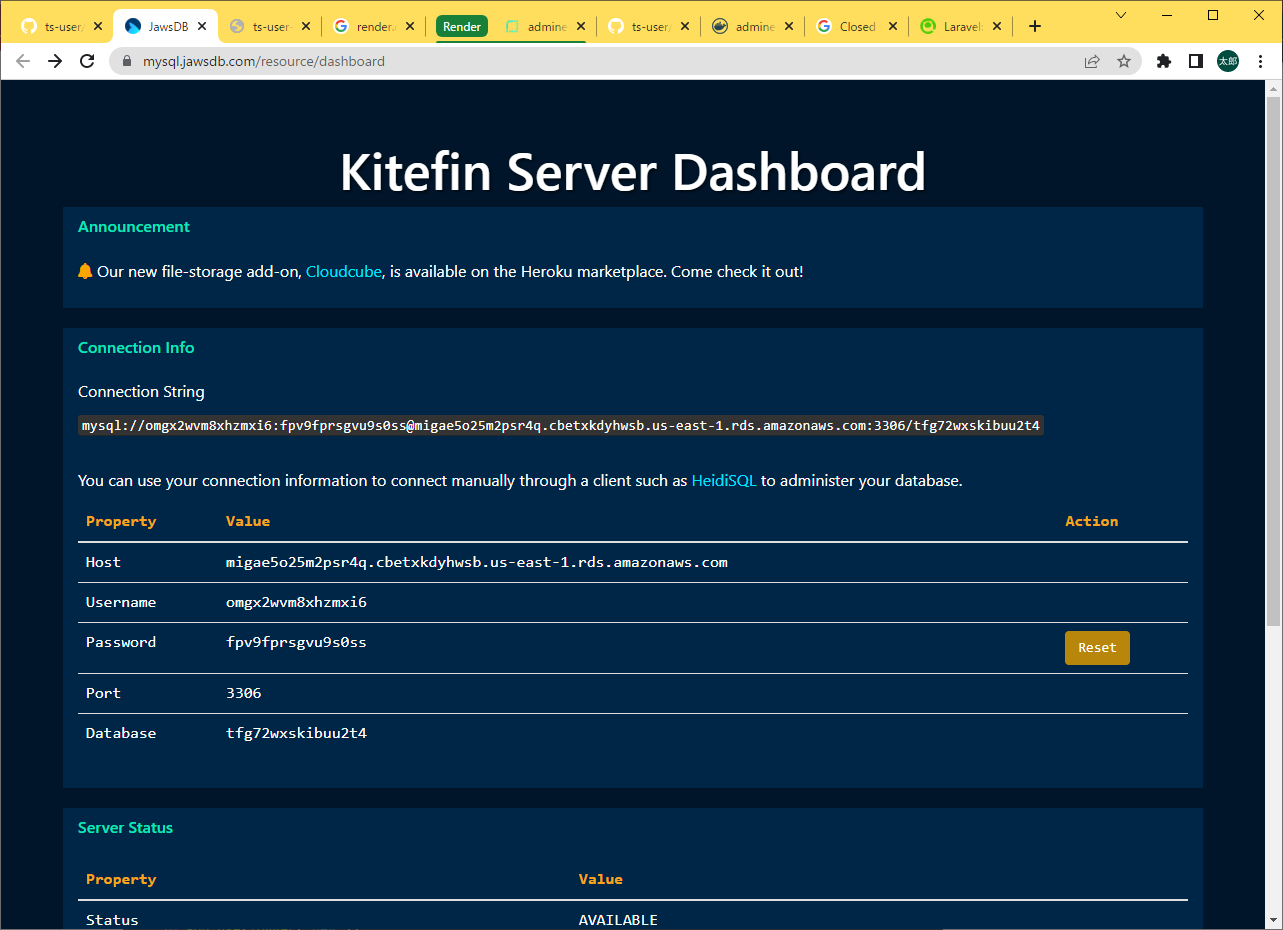
Task: Click the Database value tfg72wxskibuu2t4
Action: point(296,733)
